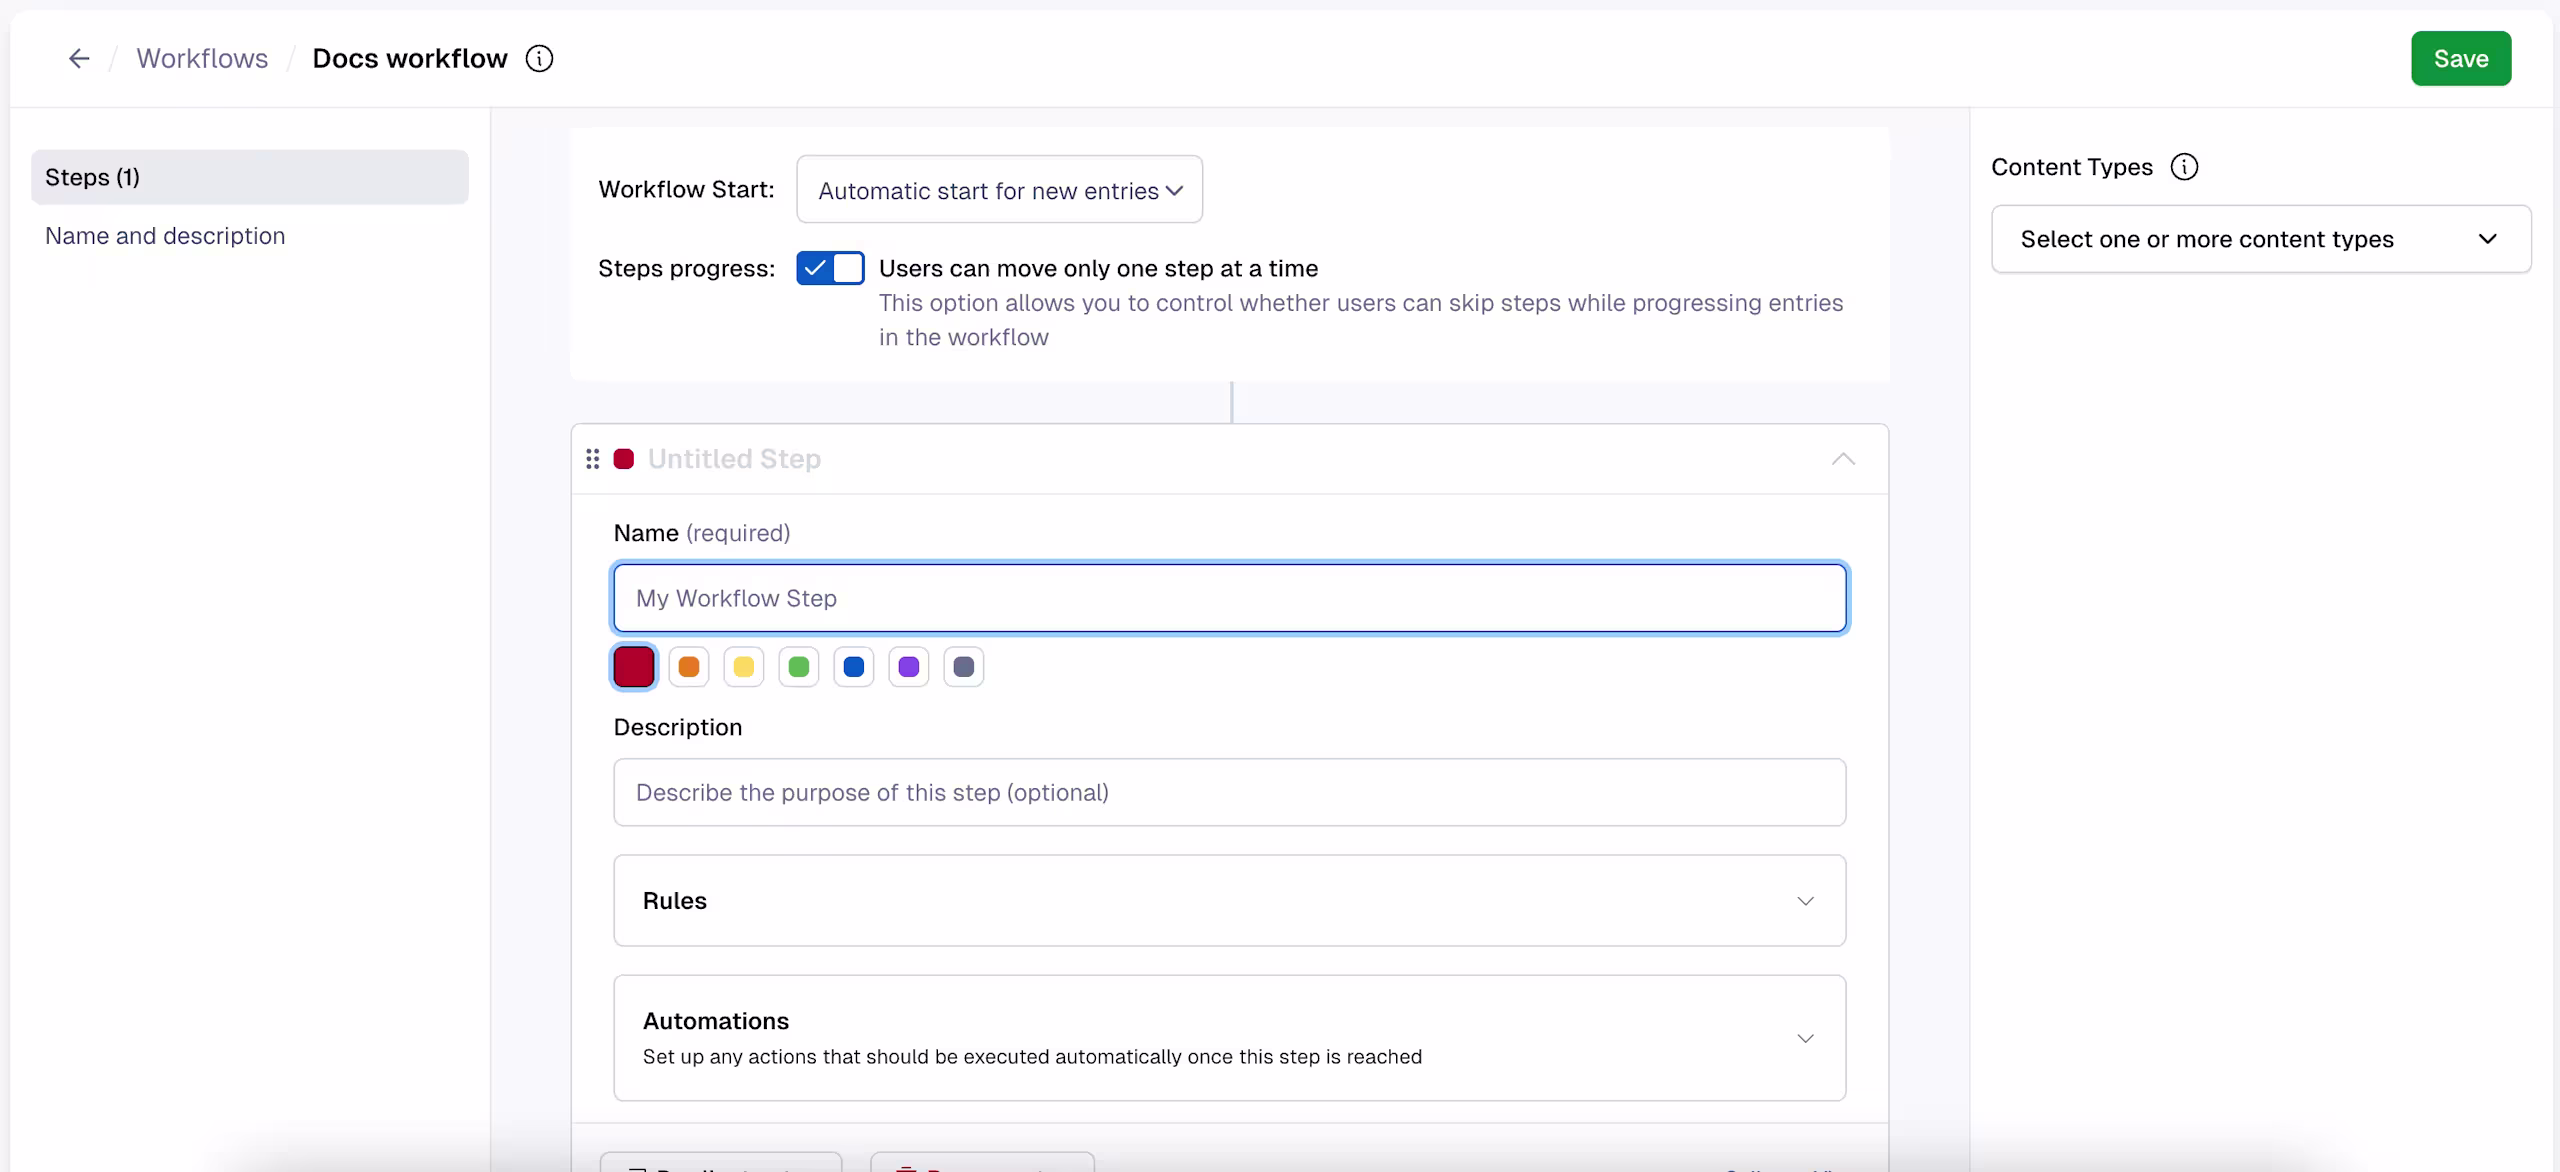Click the Docs workflow title
This screenshot has height=1172, width=2560.
click(410, 59)
